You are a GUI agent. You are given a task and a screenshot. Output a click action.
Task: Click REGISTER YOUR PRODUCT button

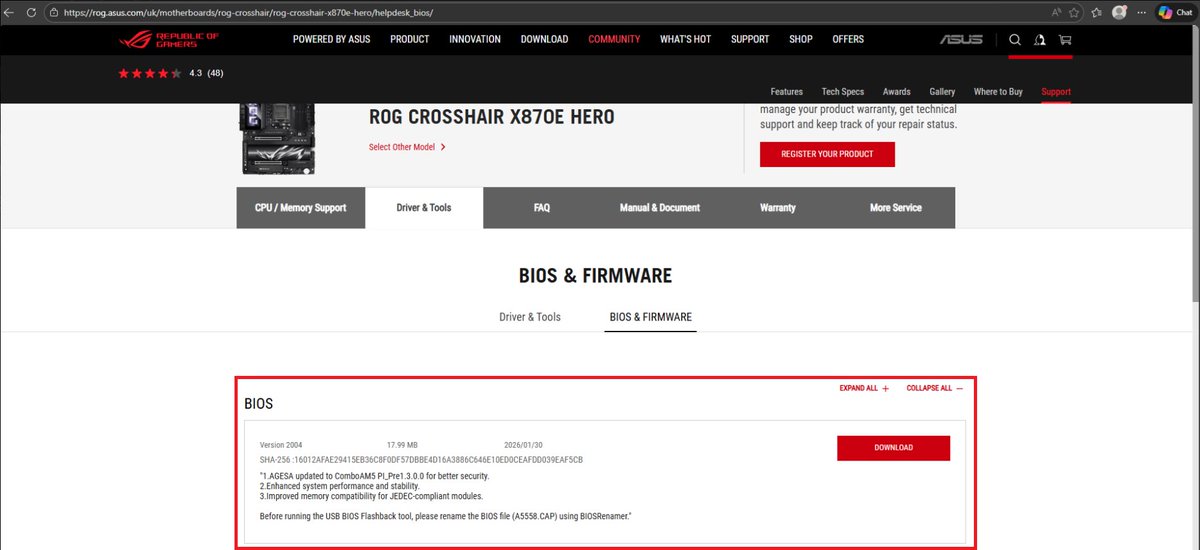click(827, 154)
